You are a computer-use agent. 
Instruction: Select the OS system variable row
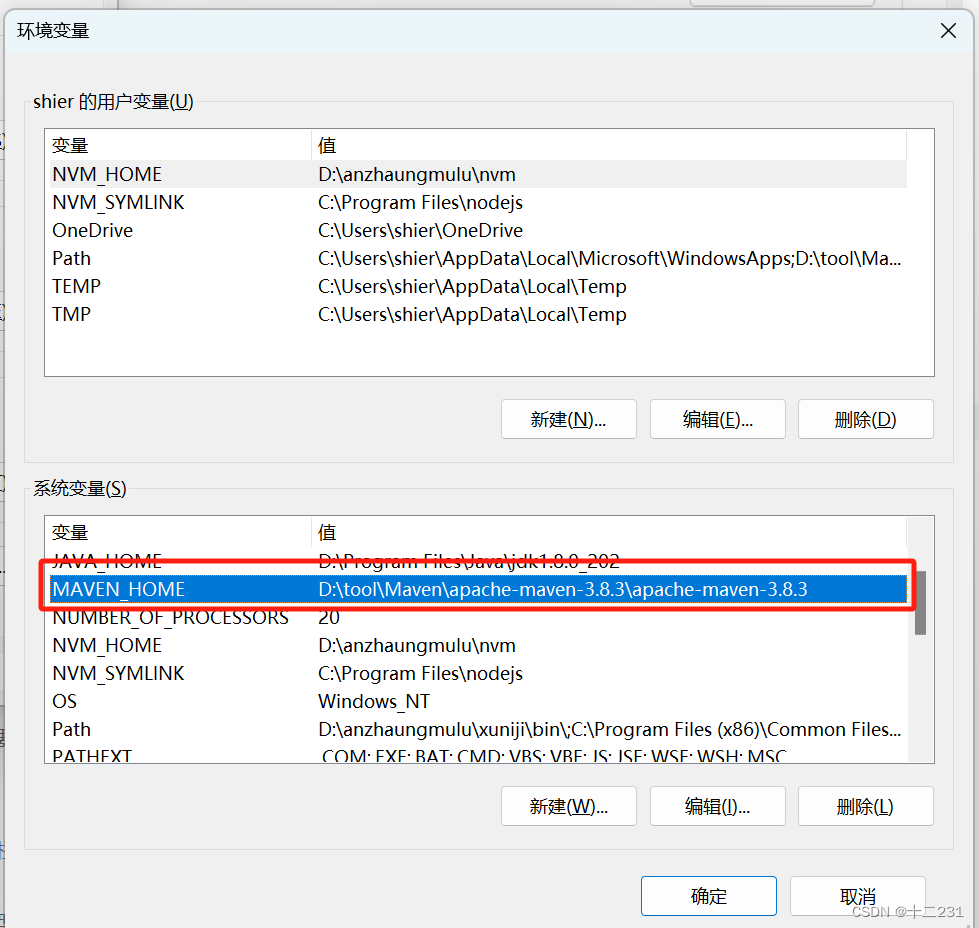point(64,701)
